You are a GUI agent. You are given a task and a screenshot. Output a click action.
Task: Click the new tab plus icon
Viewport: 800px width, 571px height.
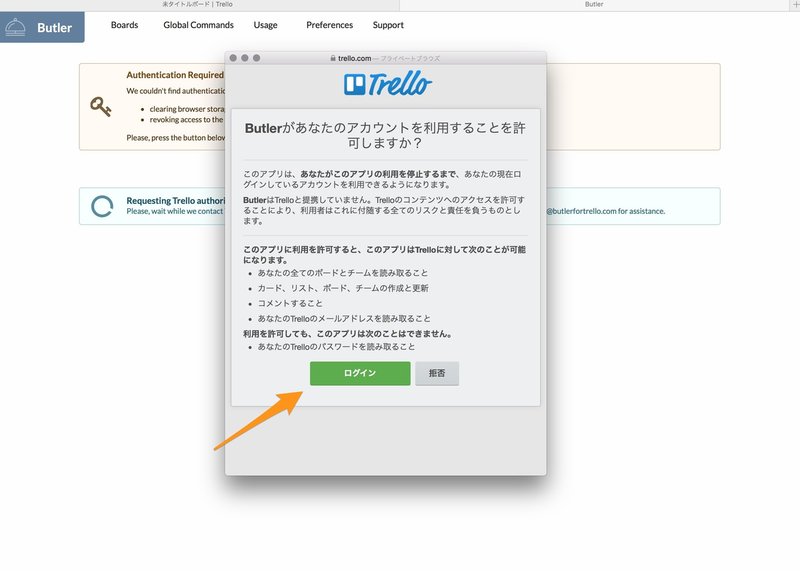point(795,4)
